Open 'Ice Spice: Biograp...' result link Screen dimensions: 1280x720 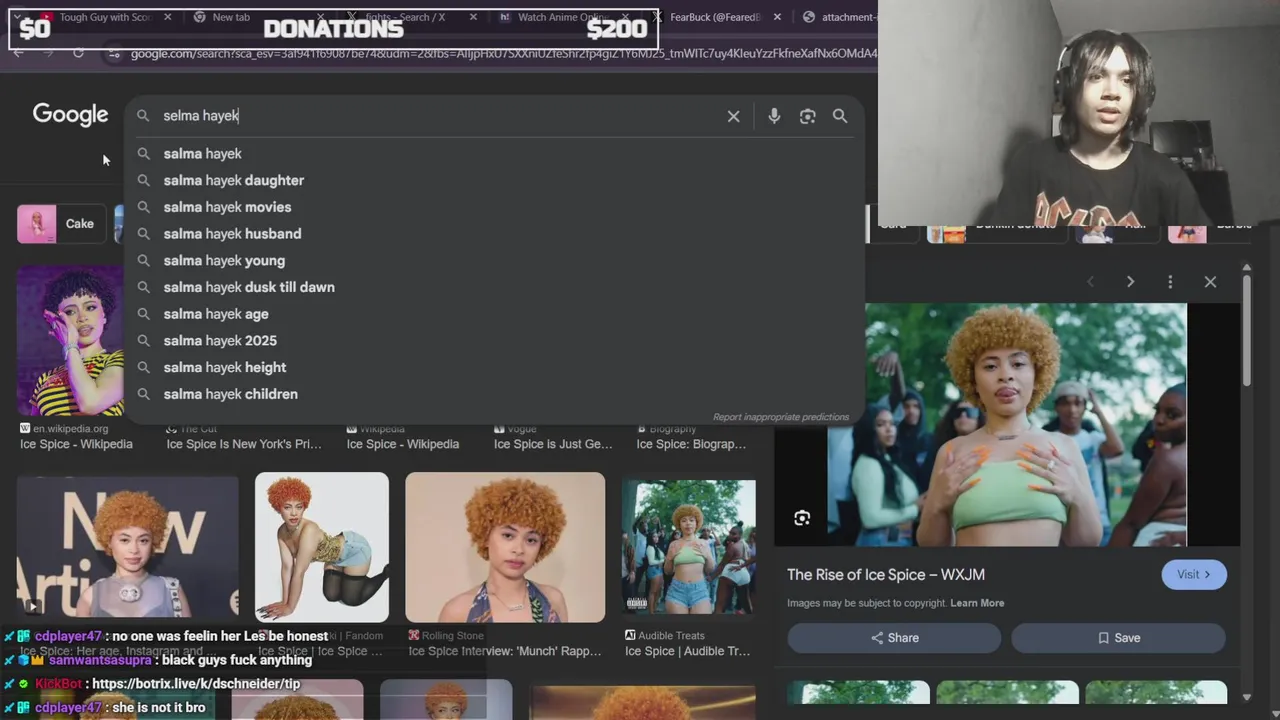[x=691, y=444]
